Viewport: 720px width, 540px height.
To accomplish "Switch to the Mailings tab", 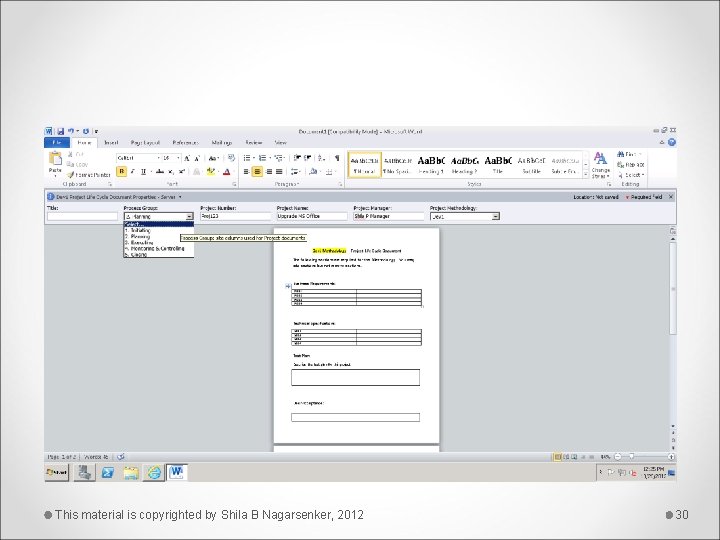I will click(x=221, y=143).
